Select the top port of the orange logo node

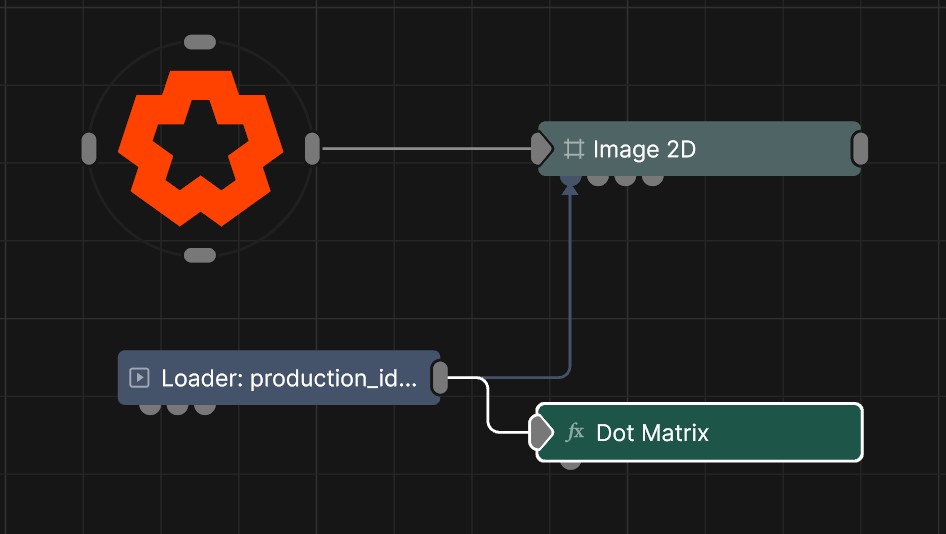[200, 42]
